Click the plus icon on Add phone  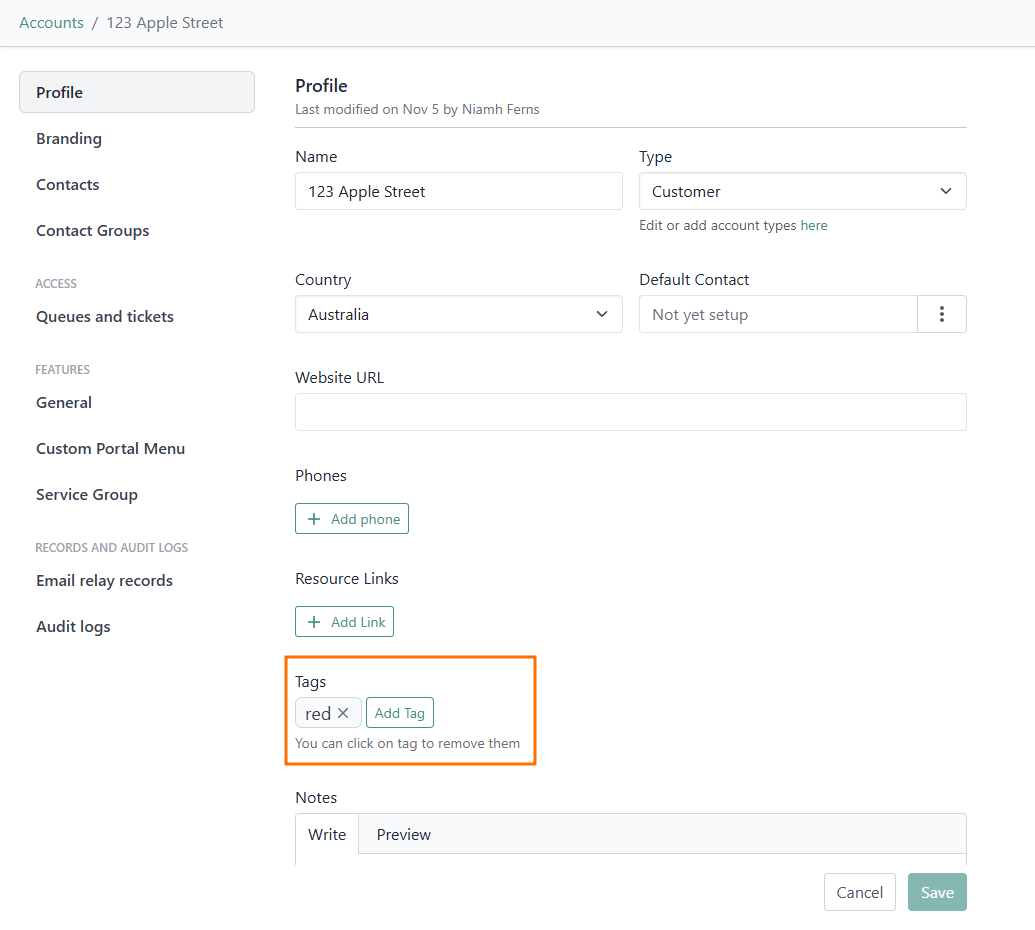314,519
